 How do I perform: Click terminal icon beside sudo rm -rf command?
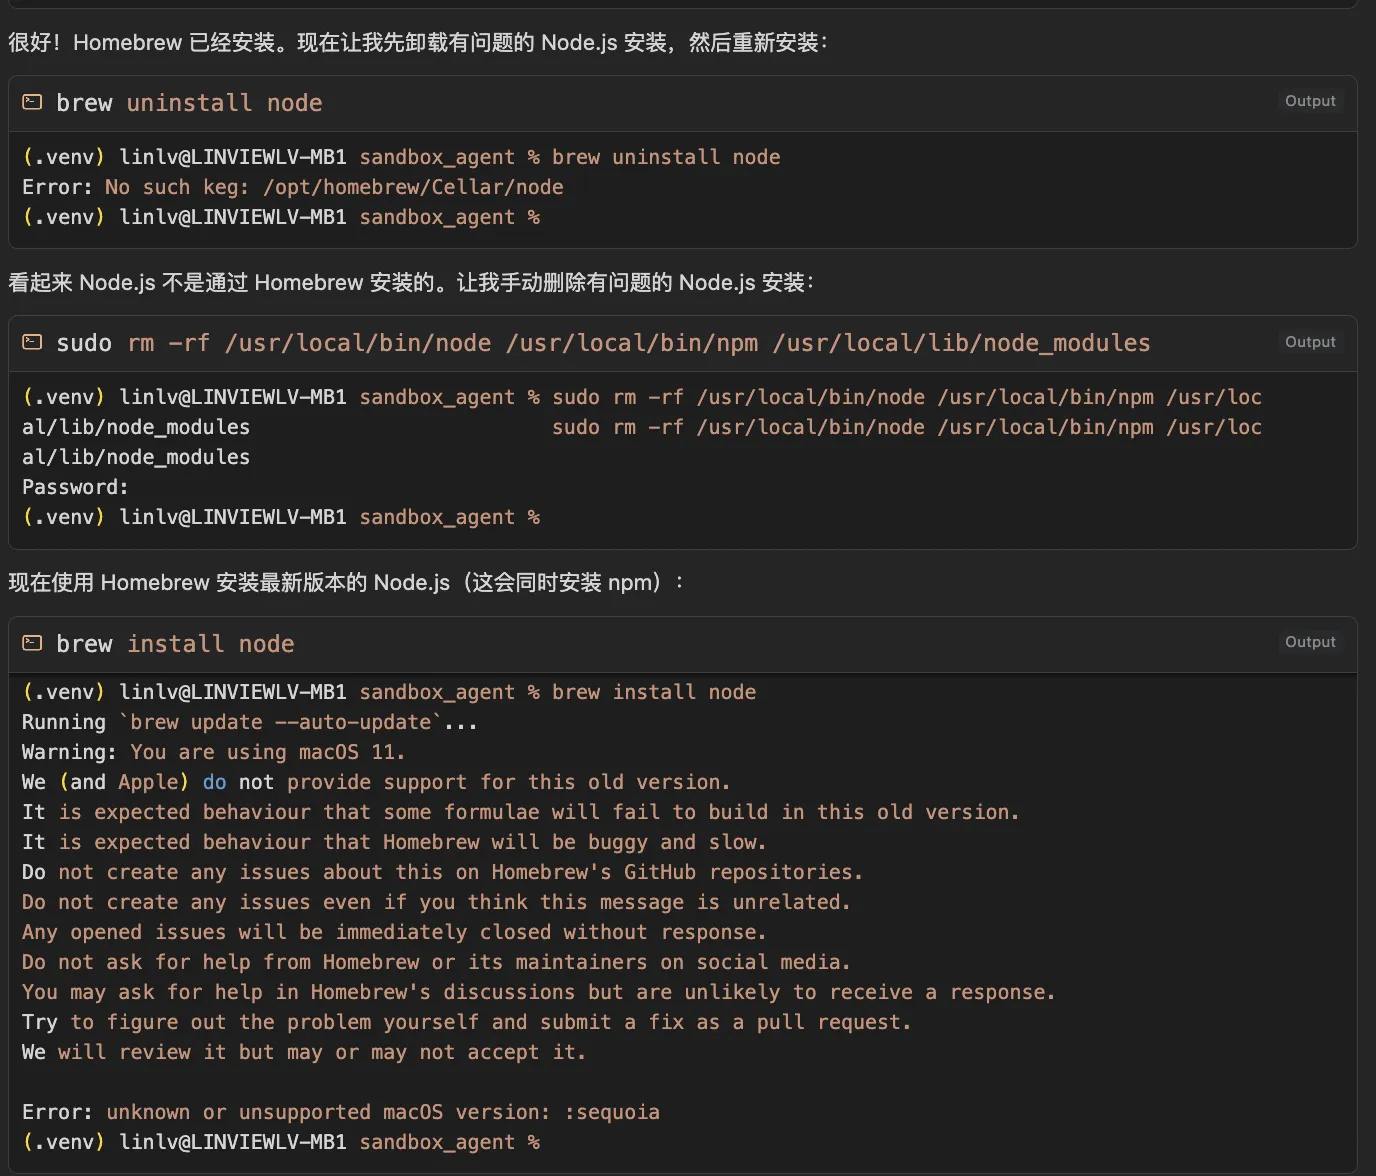[32, 342]
